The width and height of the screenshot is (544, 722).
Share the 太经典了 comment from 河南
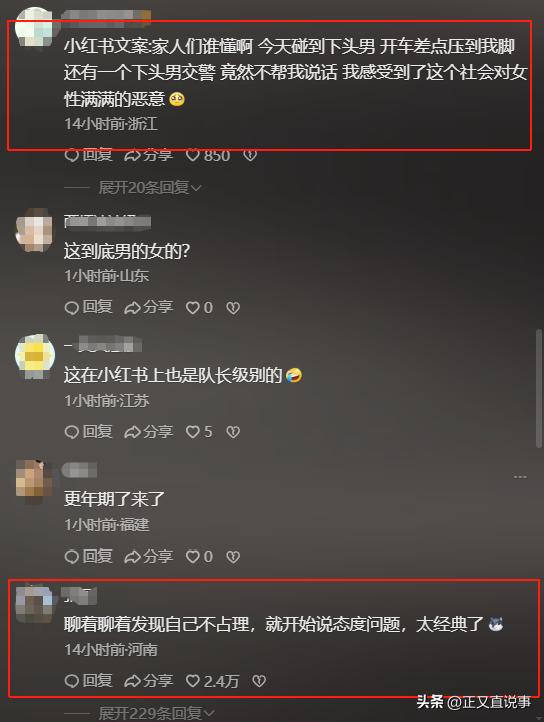pos(148,681)
